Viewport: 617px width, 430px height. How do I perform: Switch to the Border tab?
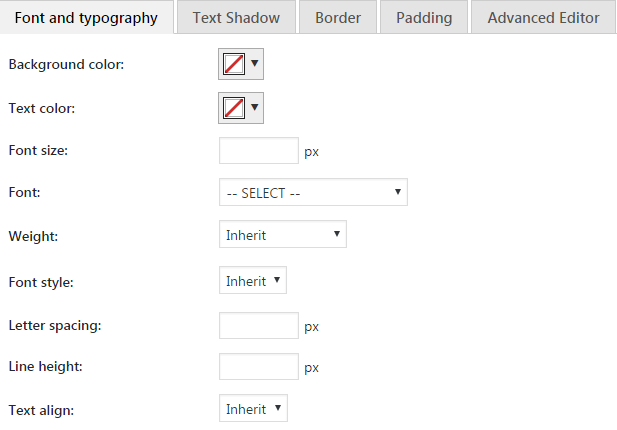(x=338, y=17)
